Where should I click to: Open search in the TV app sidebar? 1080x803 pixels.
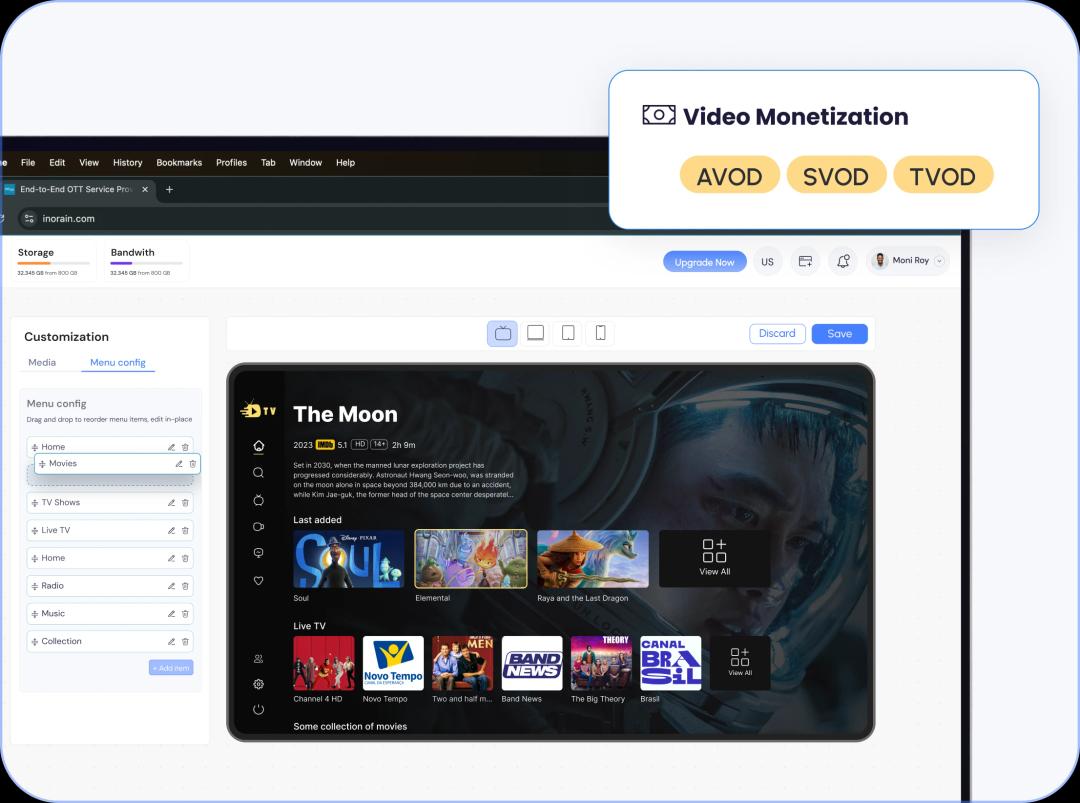259,473
